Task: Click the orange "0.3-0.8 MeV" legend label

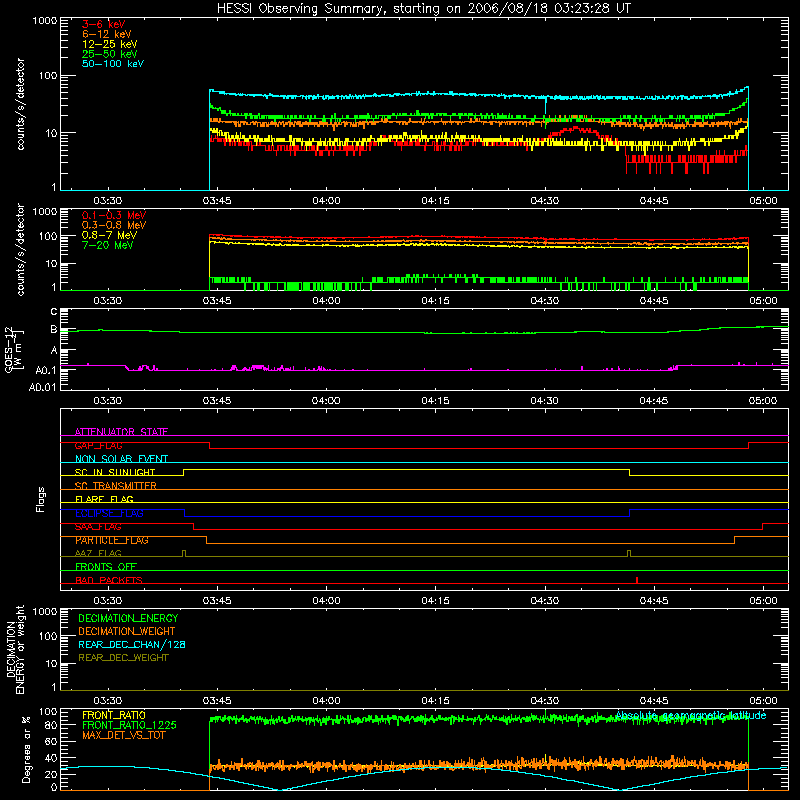Action: [114, 225]
